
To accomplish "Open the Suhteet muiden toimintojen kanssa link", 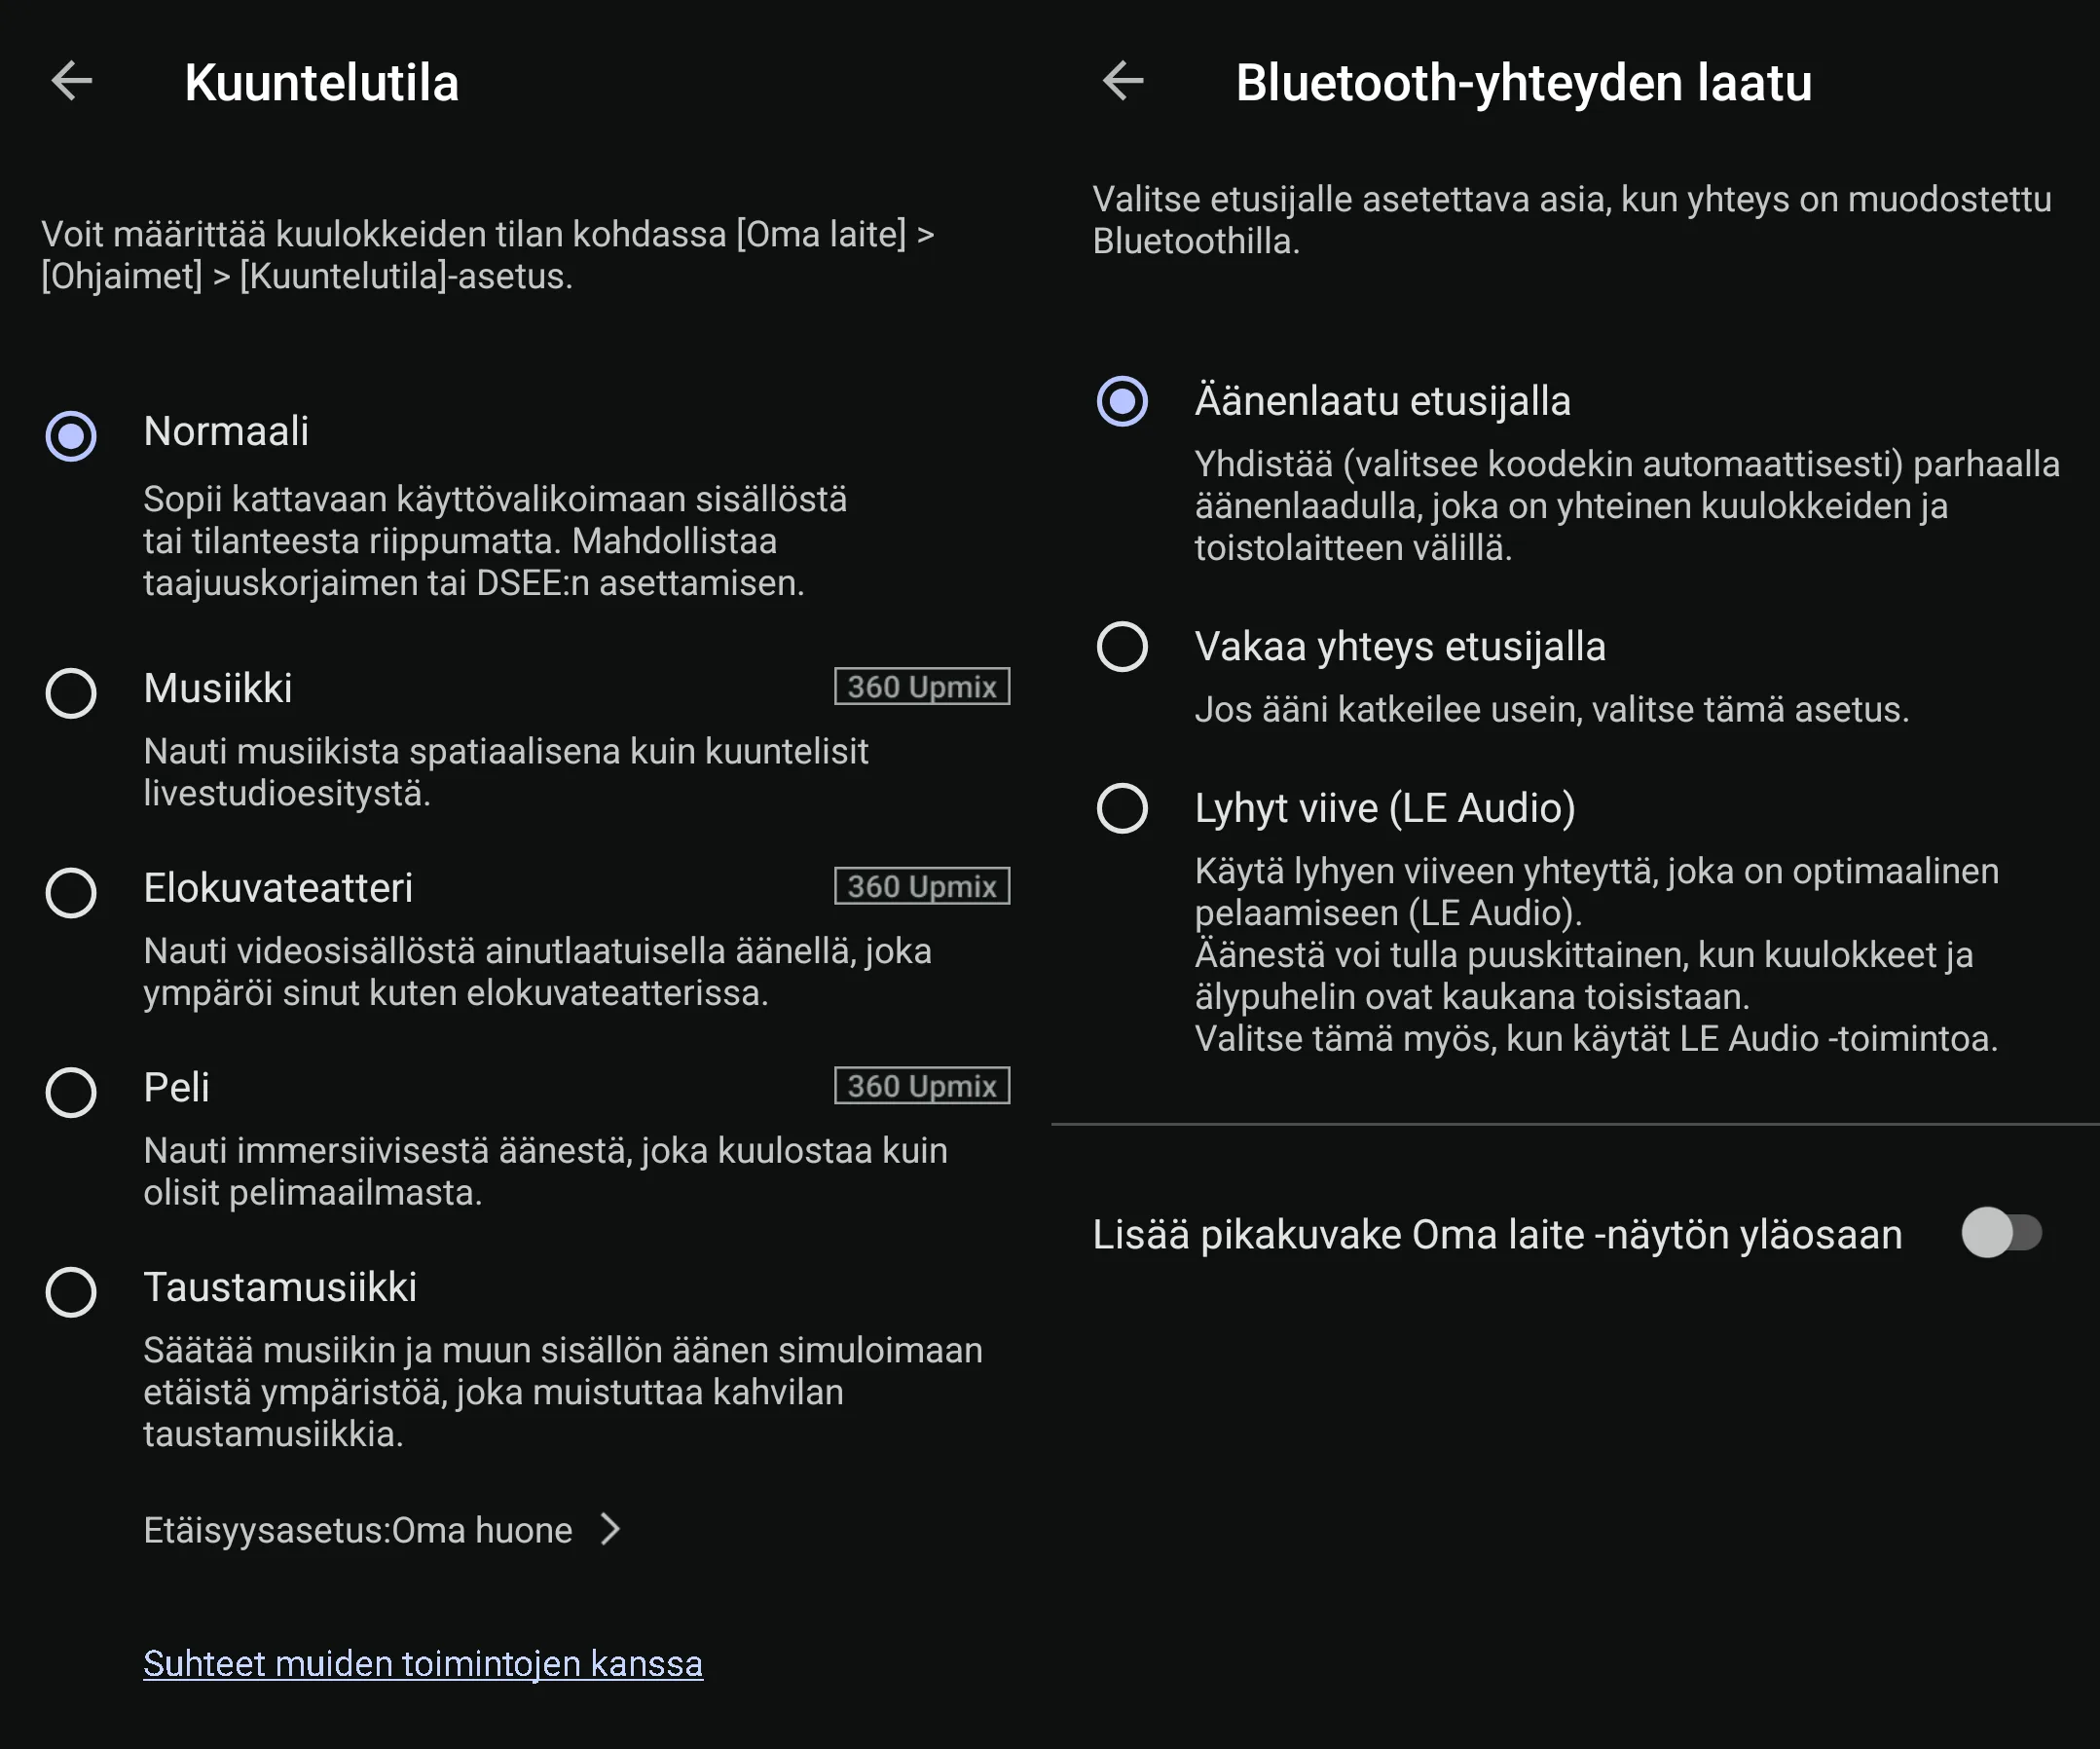I will point(423,1664).
